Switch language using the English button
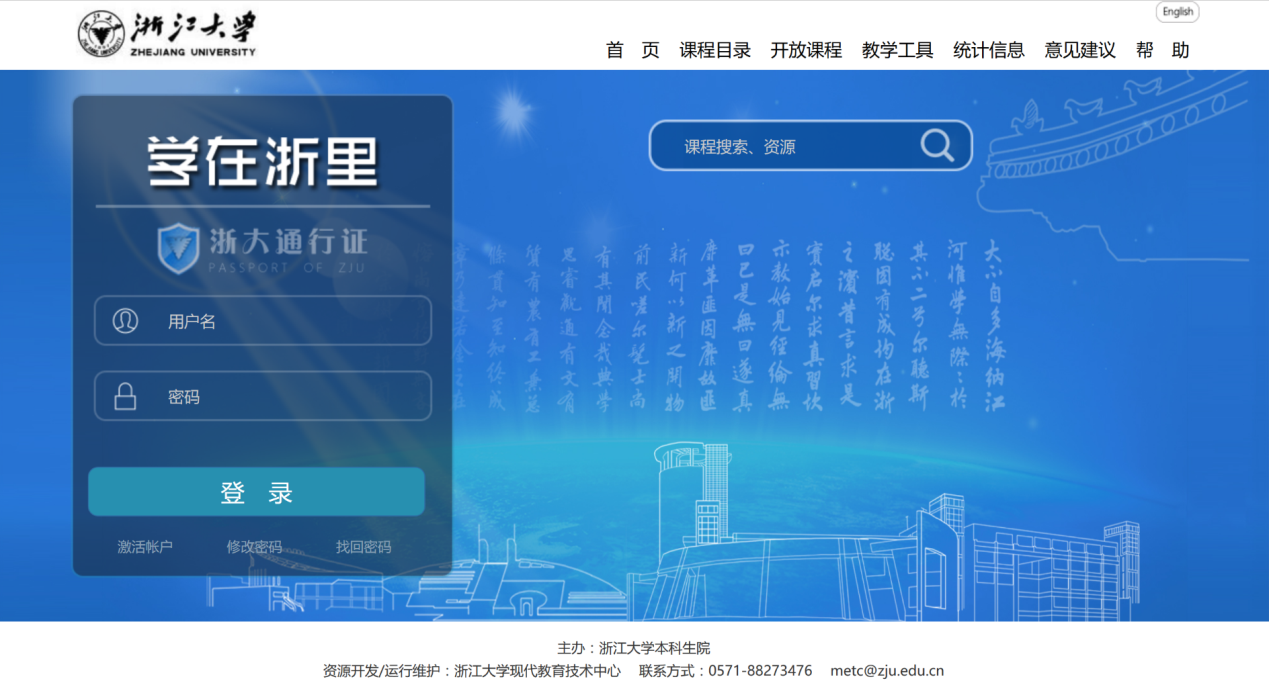Screen dimensions: 1269x685 (1177, 12)
